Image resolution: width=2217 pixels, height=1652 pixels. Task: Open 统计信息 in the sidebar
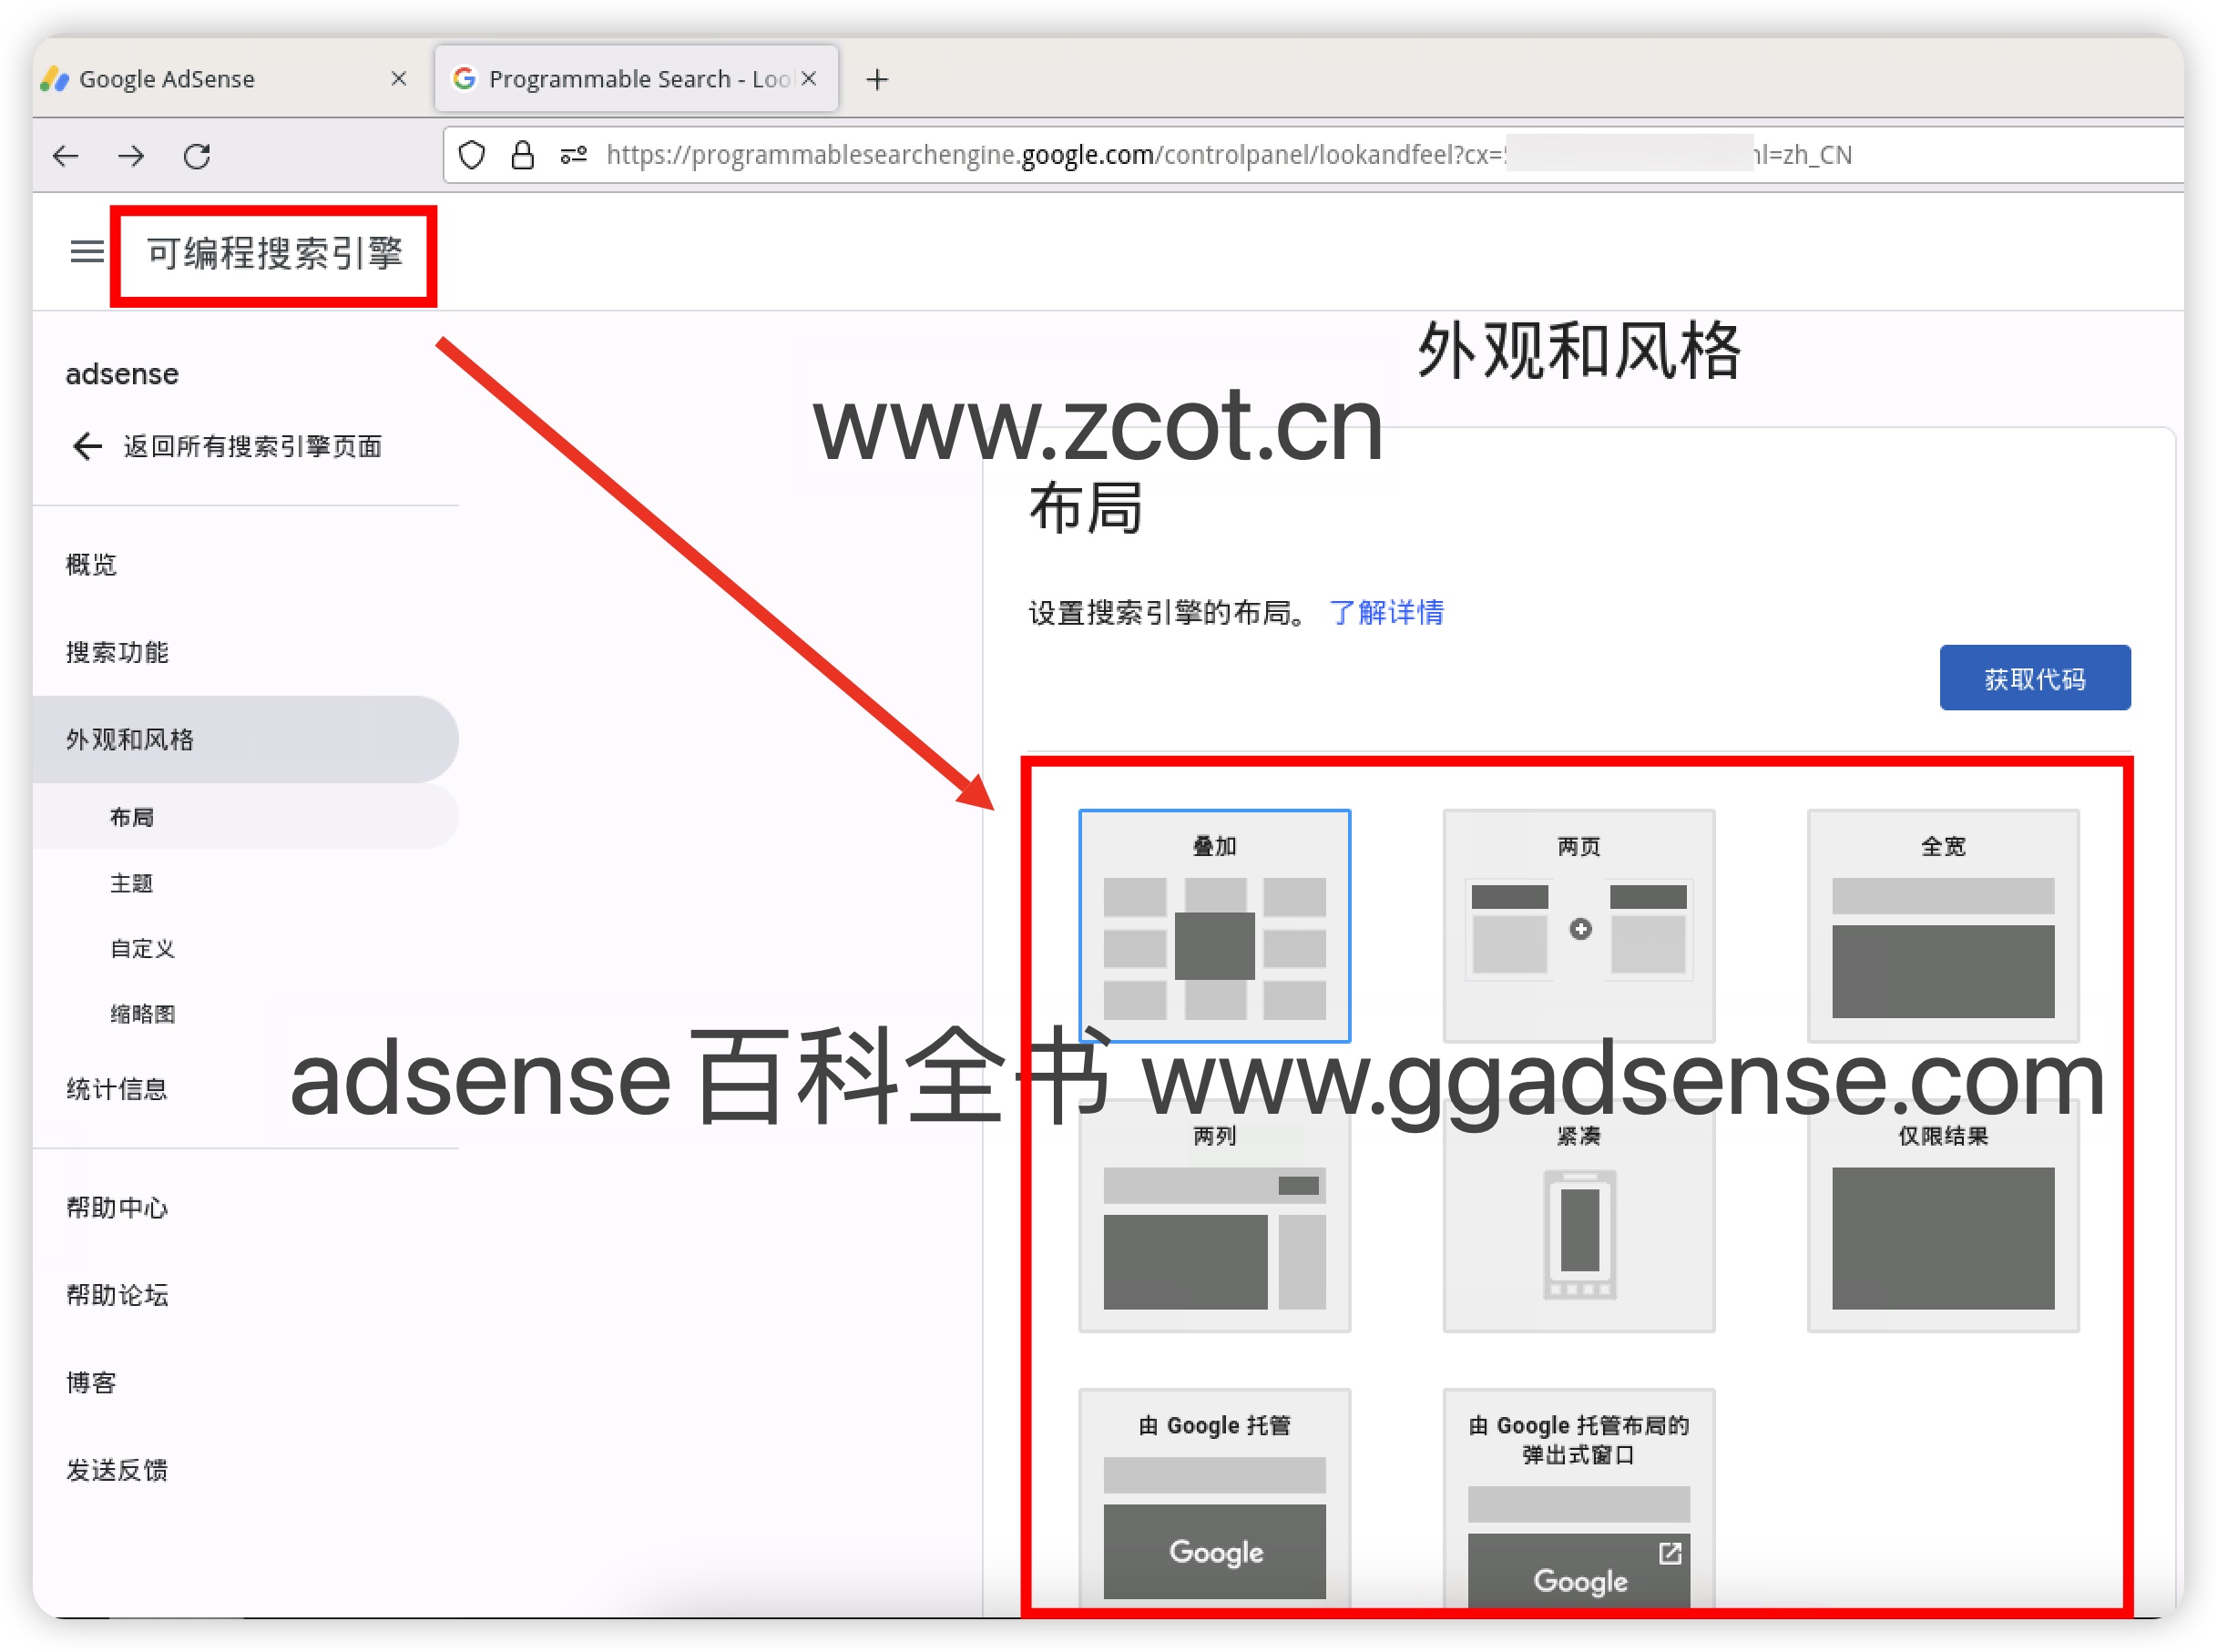point(117,1089)
